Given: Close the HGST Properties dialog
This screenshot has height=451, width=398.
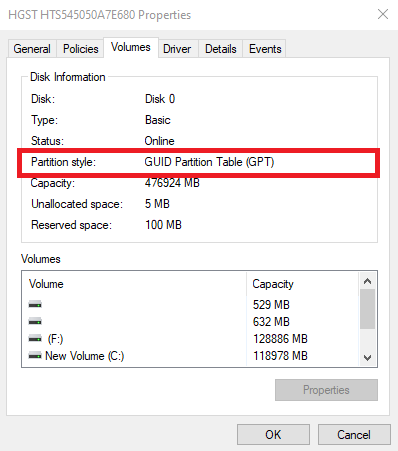Looking at the screenshot, I should [383, 14].
